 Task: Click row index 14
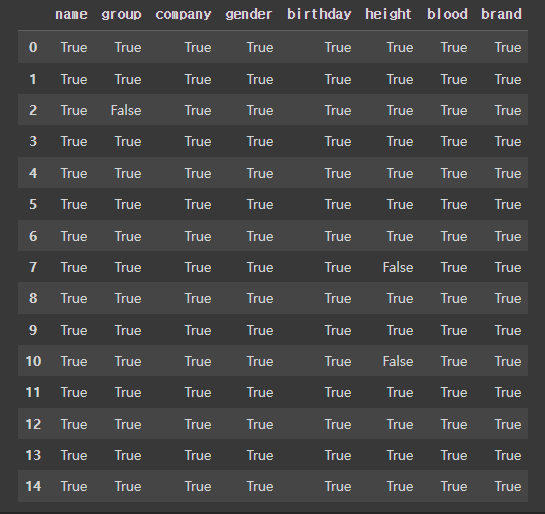coord(33,487)
